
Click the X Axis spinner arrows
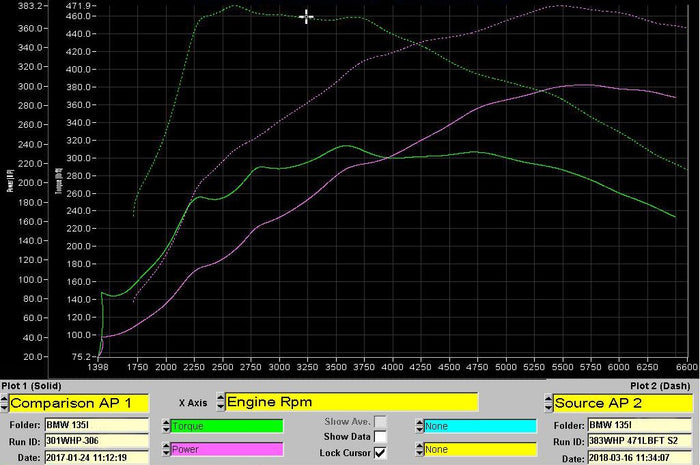tap(219, 402)
